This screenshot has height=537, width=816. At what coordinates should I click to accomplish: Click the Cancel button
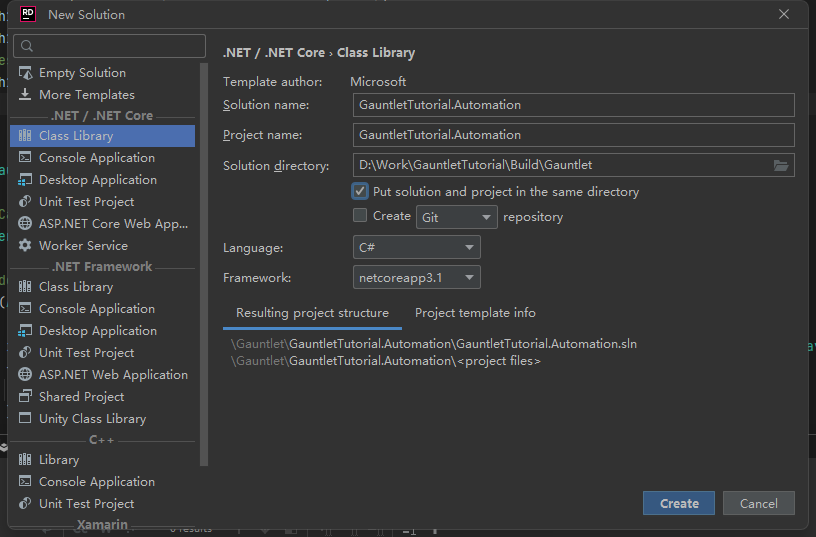(x=758, y=503)
